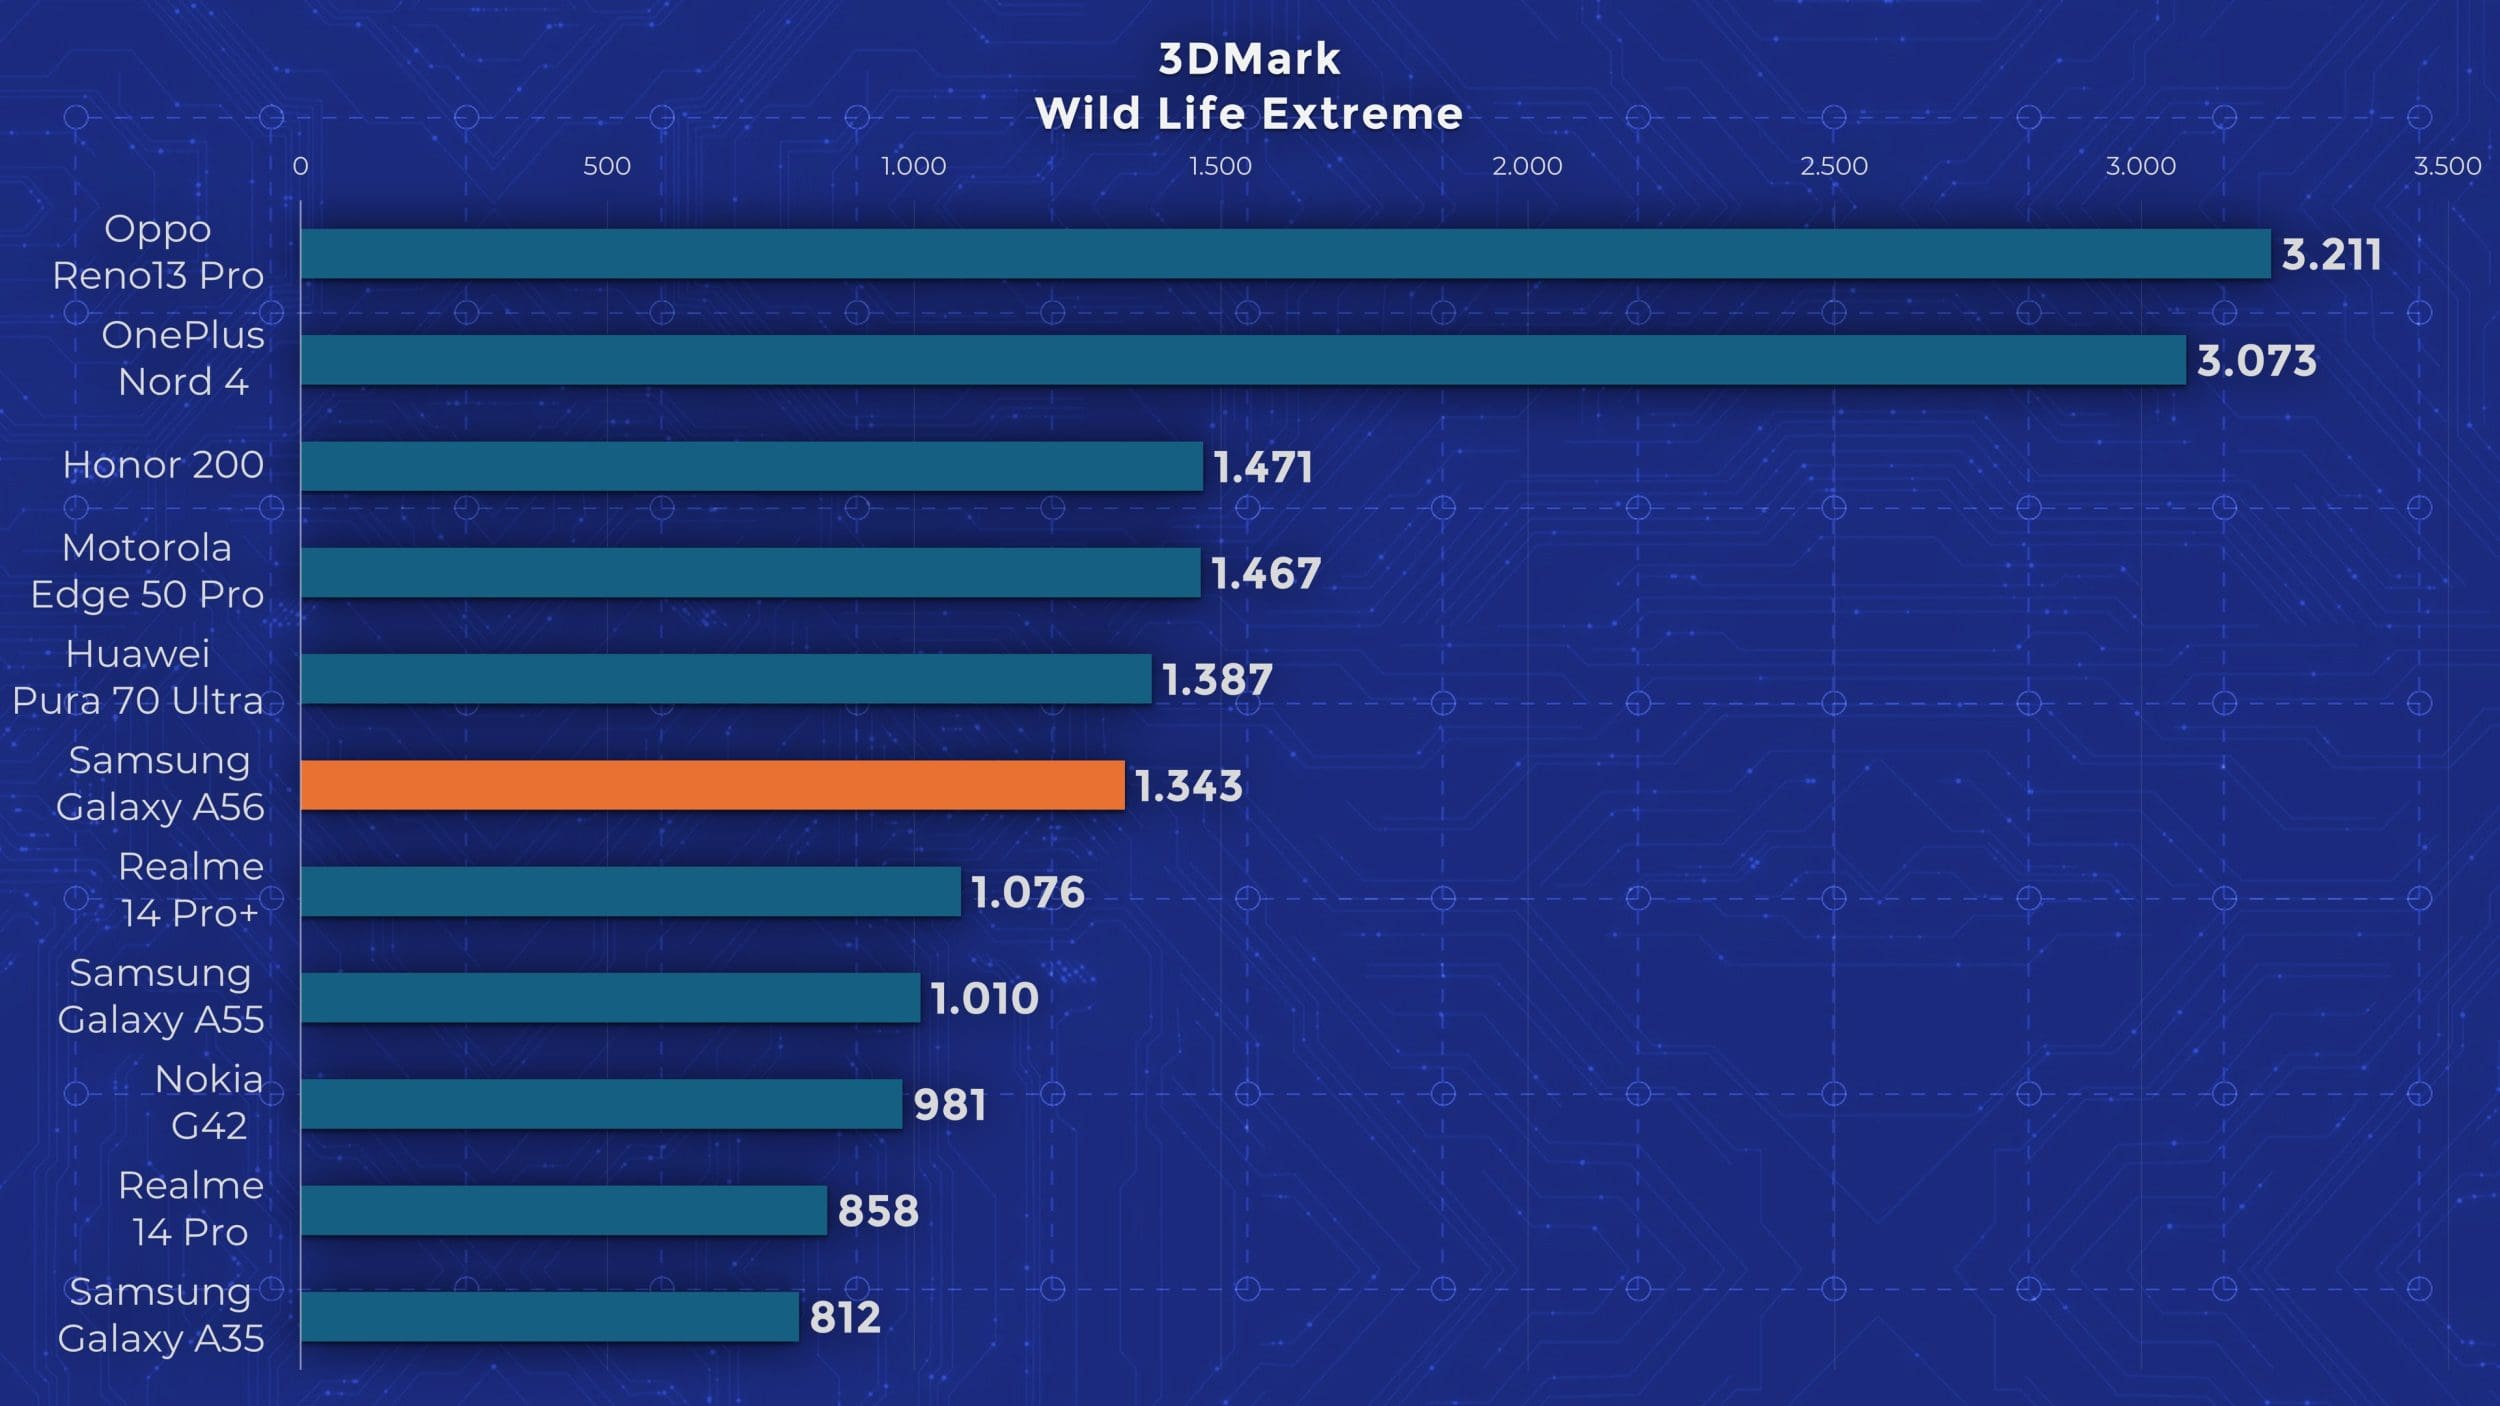2500x1406 pixels.
Task: Click the 1.387 score value
Action: point(1217,680)
